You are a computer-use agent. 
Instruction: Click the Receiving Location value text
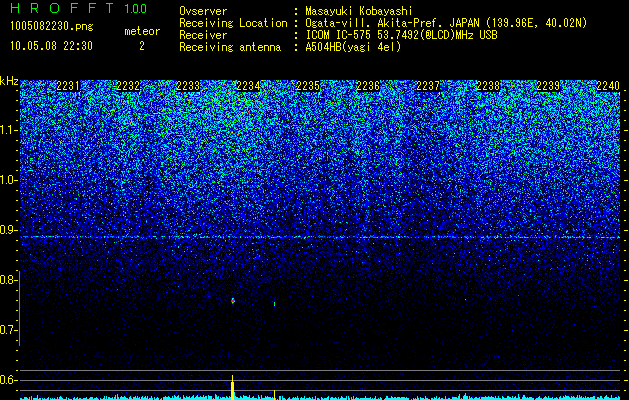point(446,23)
